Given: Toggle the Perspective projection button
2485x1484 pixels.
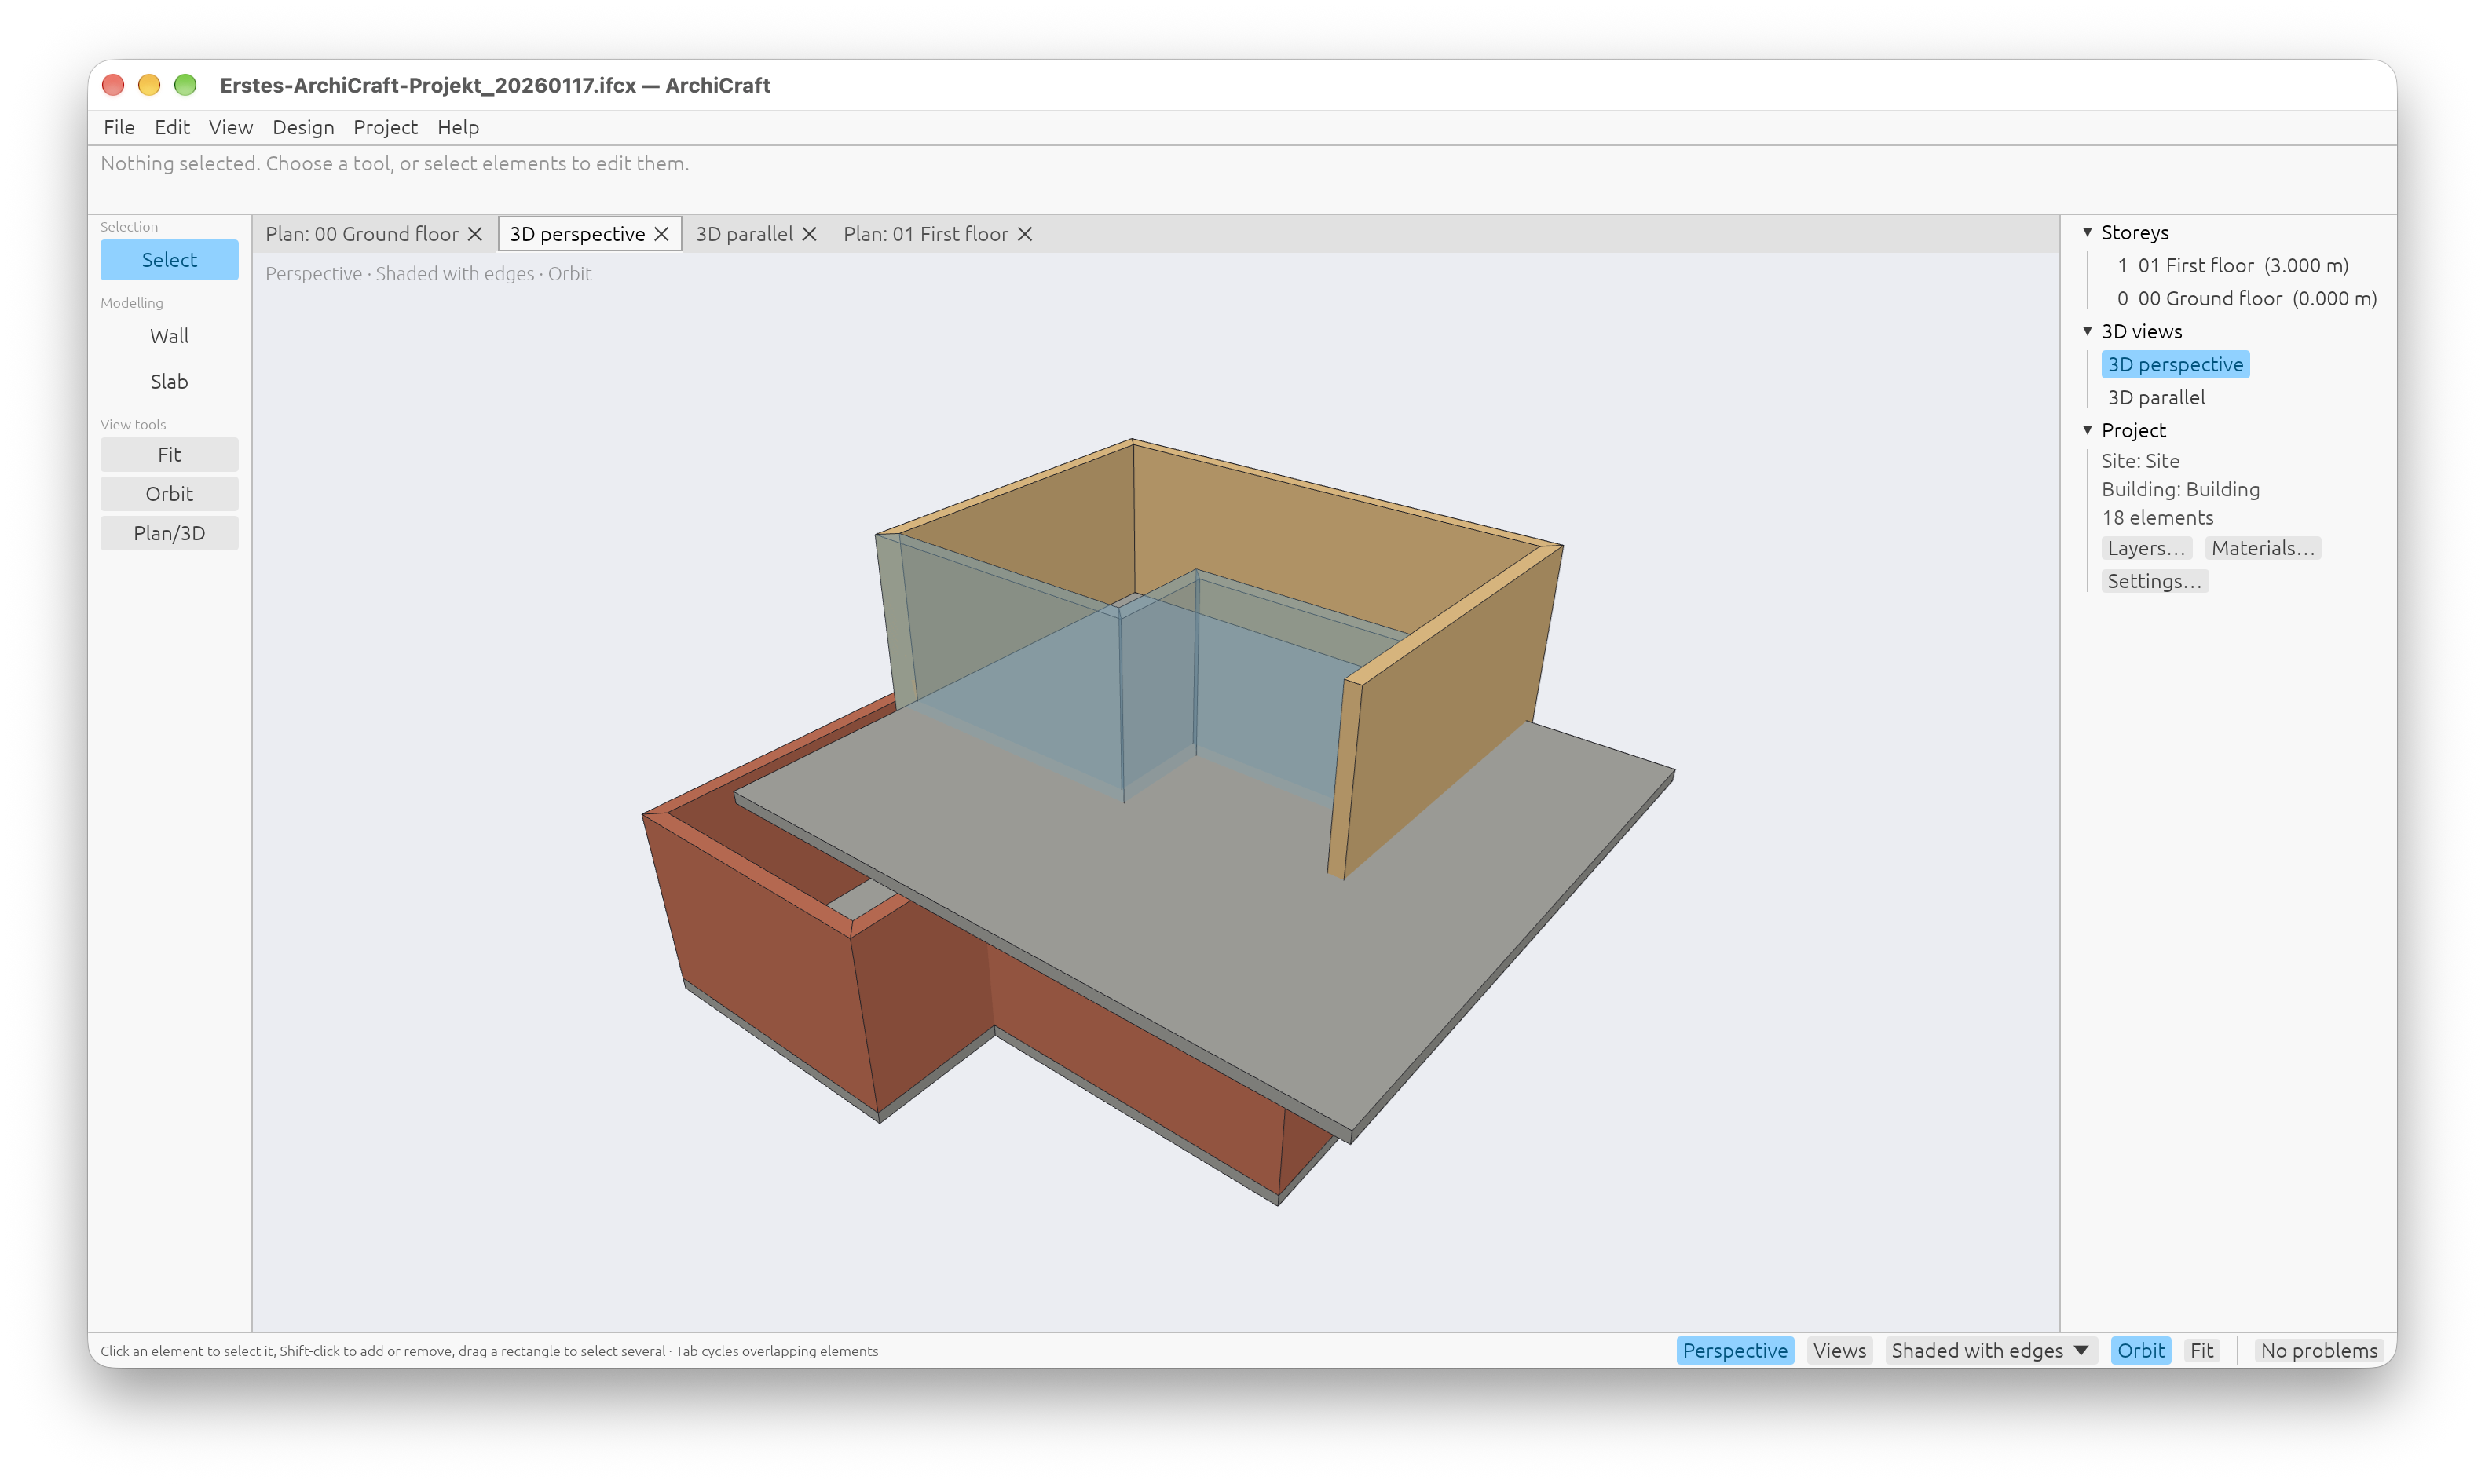Looking at the screenshot, I should [1734, 1350].
